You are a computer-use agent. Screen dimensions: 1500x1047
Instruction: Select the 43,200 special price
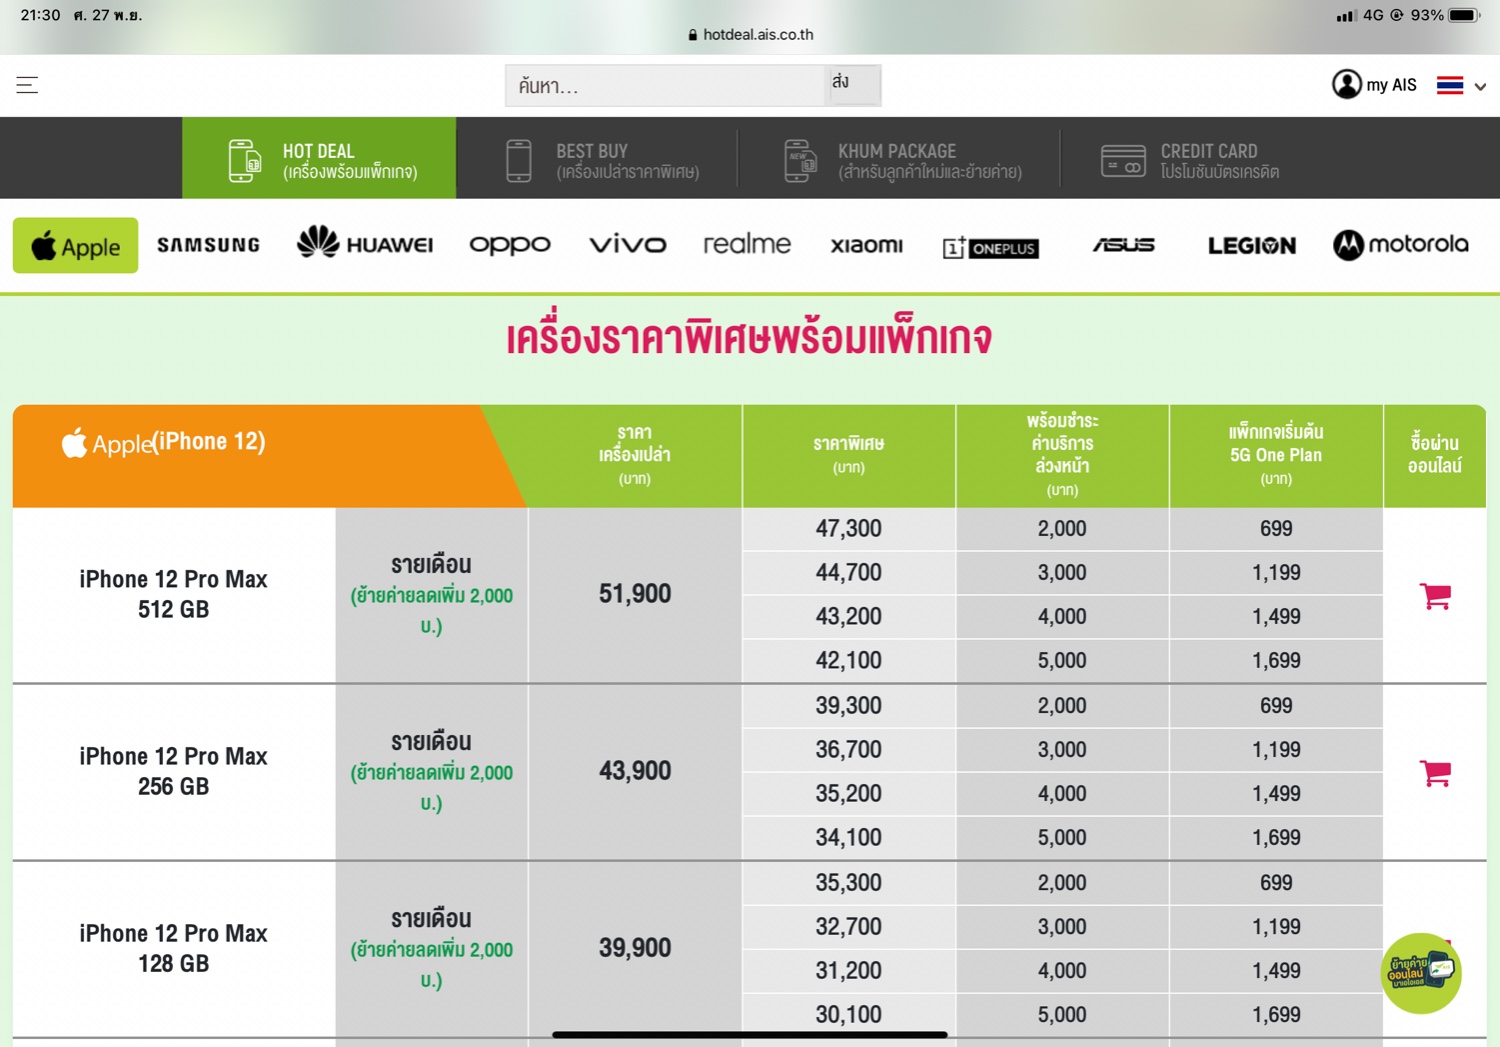pyautogui.click(x=848, y=617)
